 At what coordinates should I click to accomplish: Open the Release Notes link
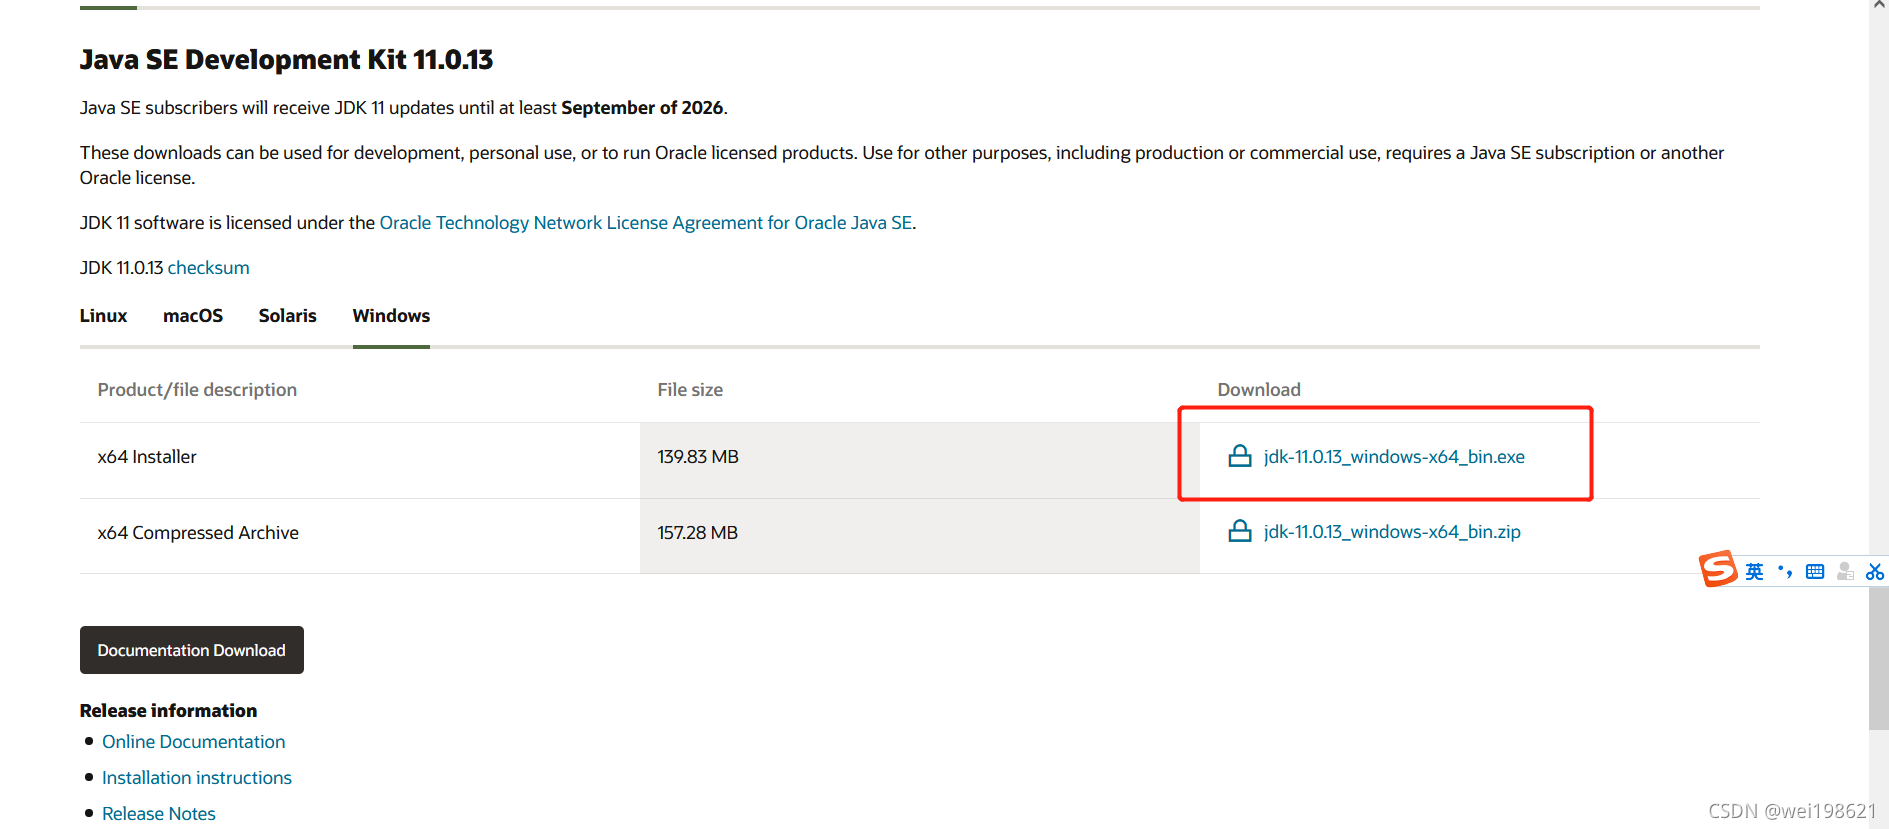159,814
